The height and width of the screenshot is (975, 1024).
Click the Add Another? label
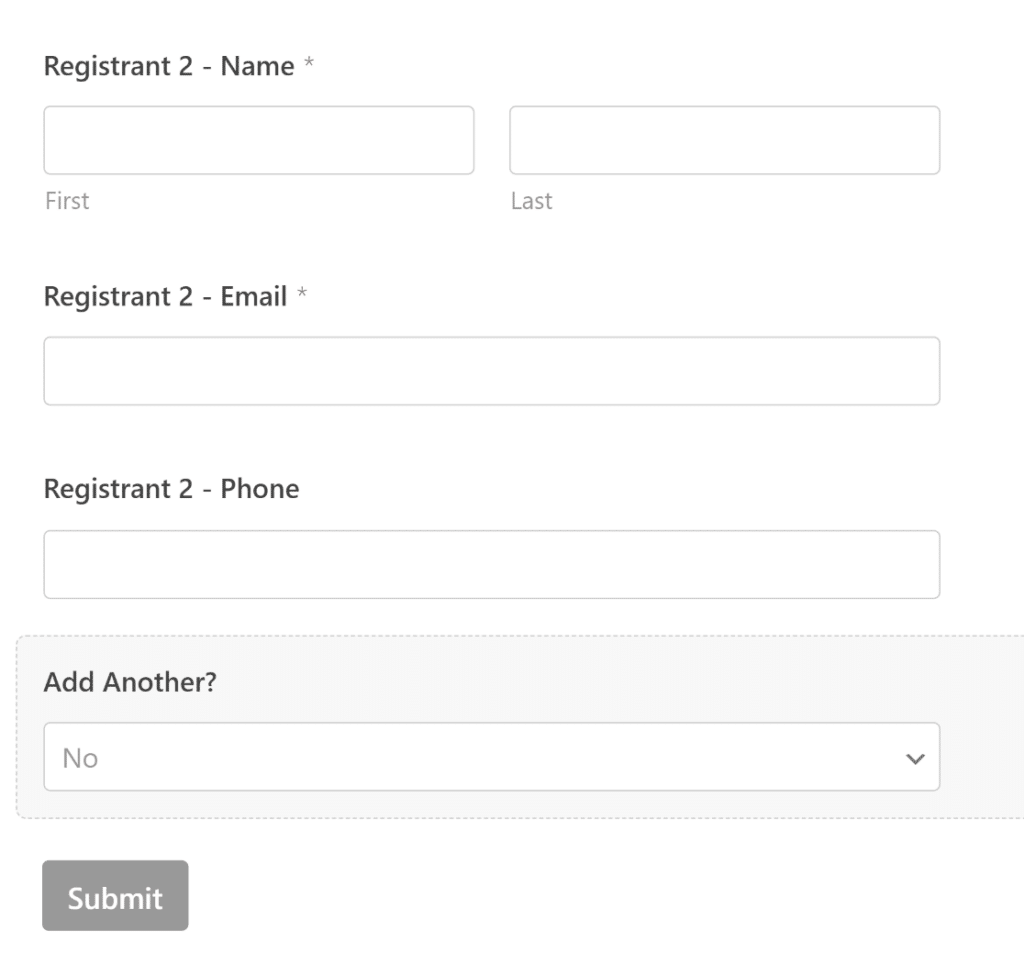tap(131, 682)
